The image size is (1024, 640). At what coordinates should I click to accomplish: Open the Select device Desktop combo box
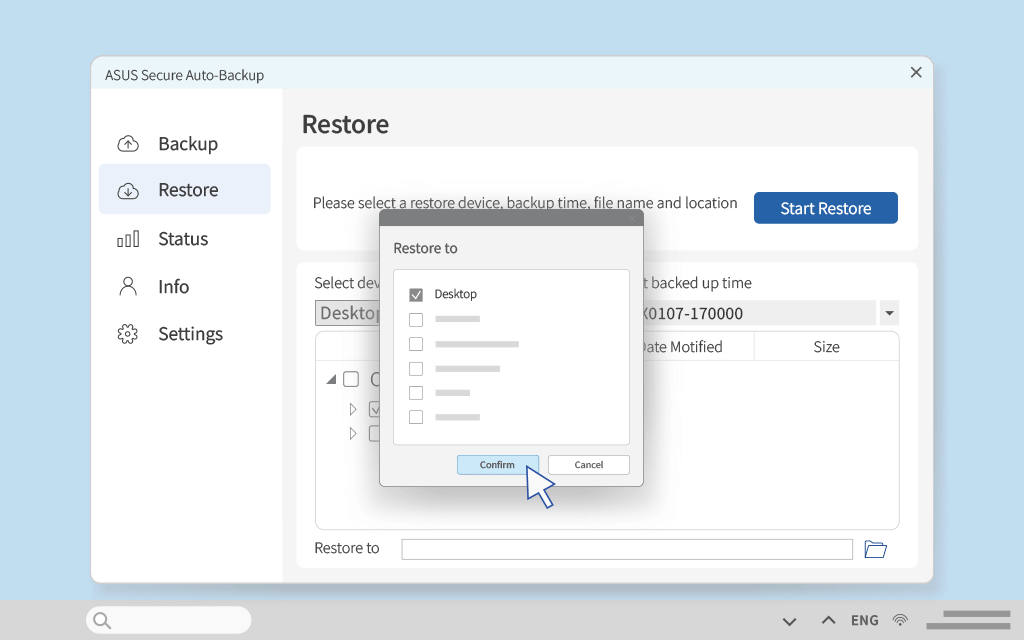tap(347, 313)
